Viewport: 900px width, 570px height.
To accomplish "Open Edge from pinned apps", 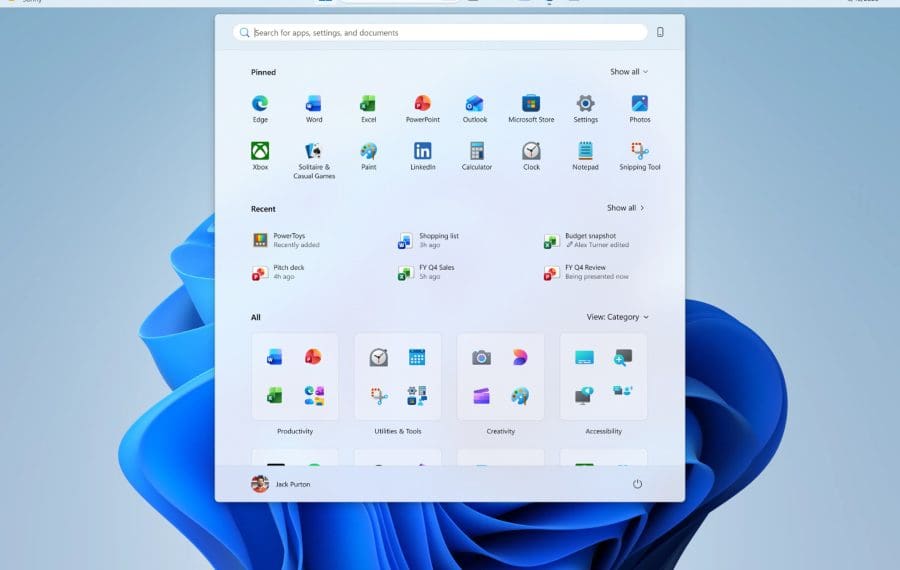I will coord(260,109).
